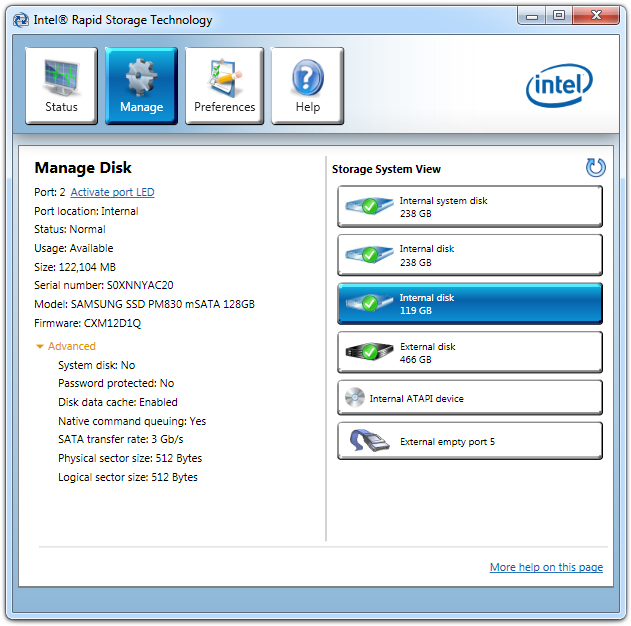Image resolution: width=631 pixels, height=626 pixels.
Task: Open the Help tab
Action: click(307, 86)
